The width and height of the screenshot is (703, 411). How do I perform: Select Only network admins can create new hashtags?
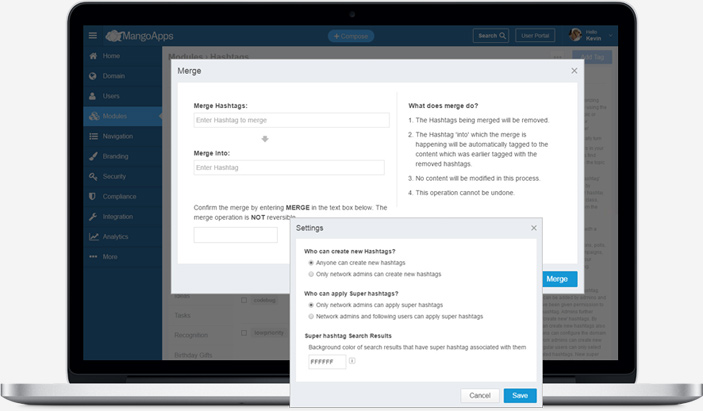coord(311,274)
